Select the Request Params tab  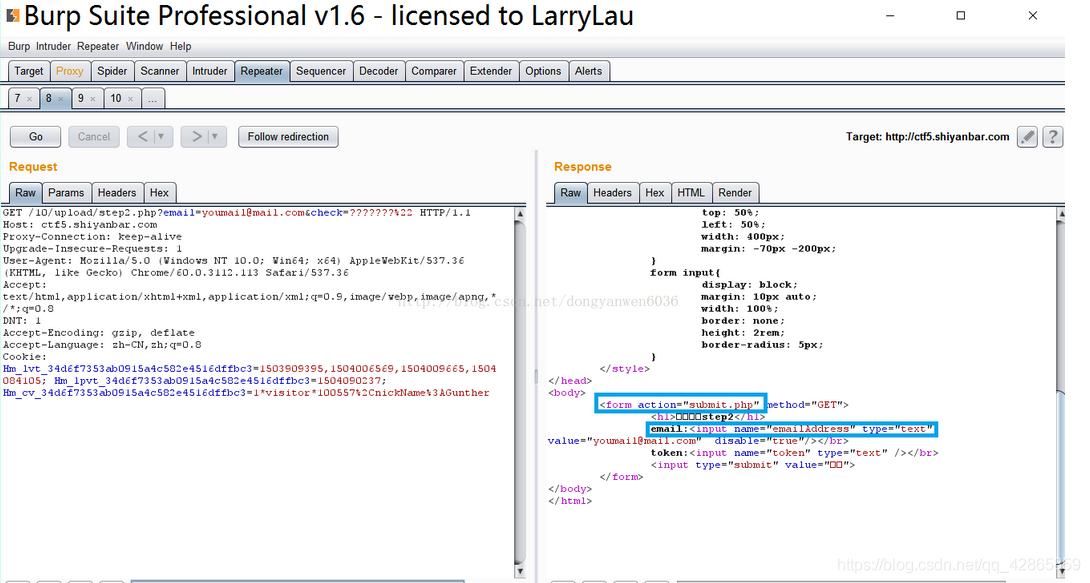66,193
